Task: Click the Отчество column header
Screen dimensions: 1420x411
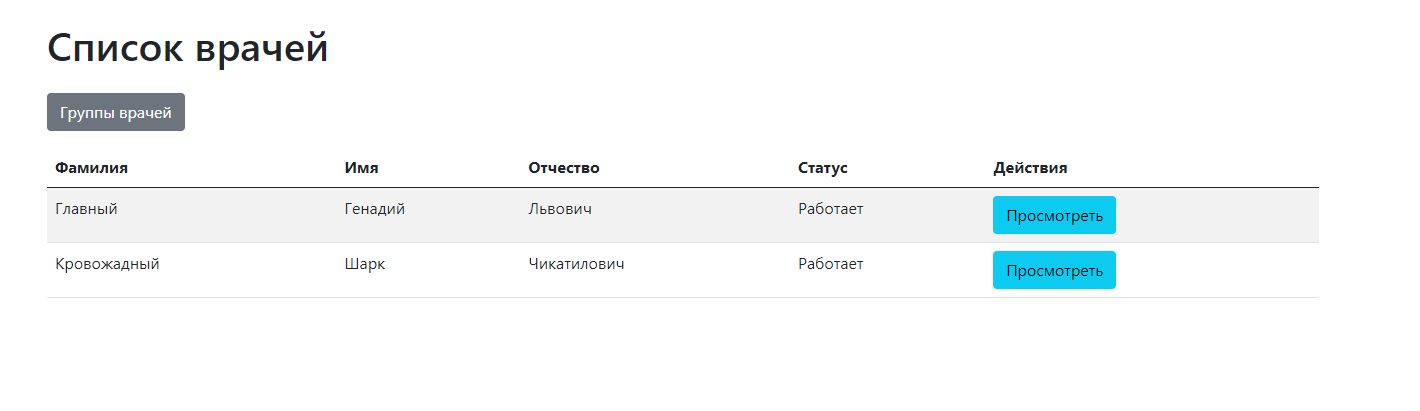Action: pyautogui.click(x=563, y=168)
